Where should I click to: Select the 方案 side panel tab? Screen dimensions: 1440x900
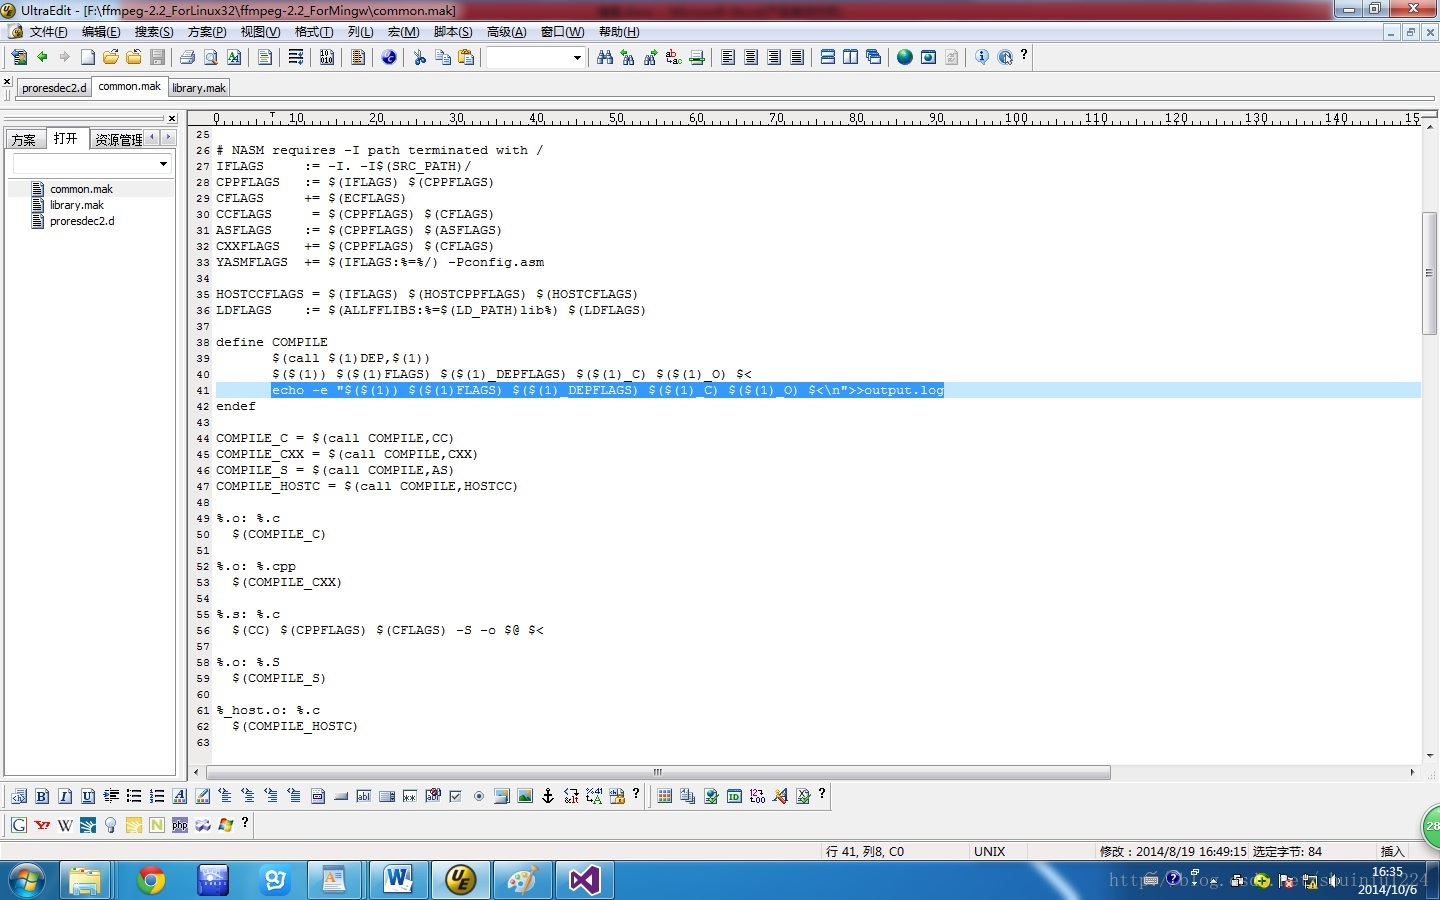[25, 139]
